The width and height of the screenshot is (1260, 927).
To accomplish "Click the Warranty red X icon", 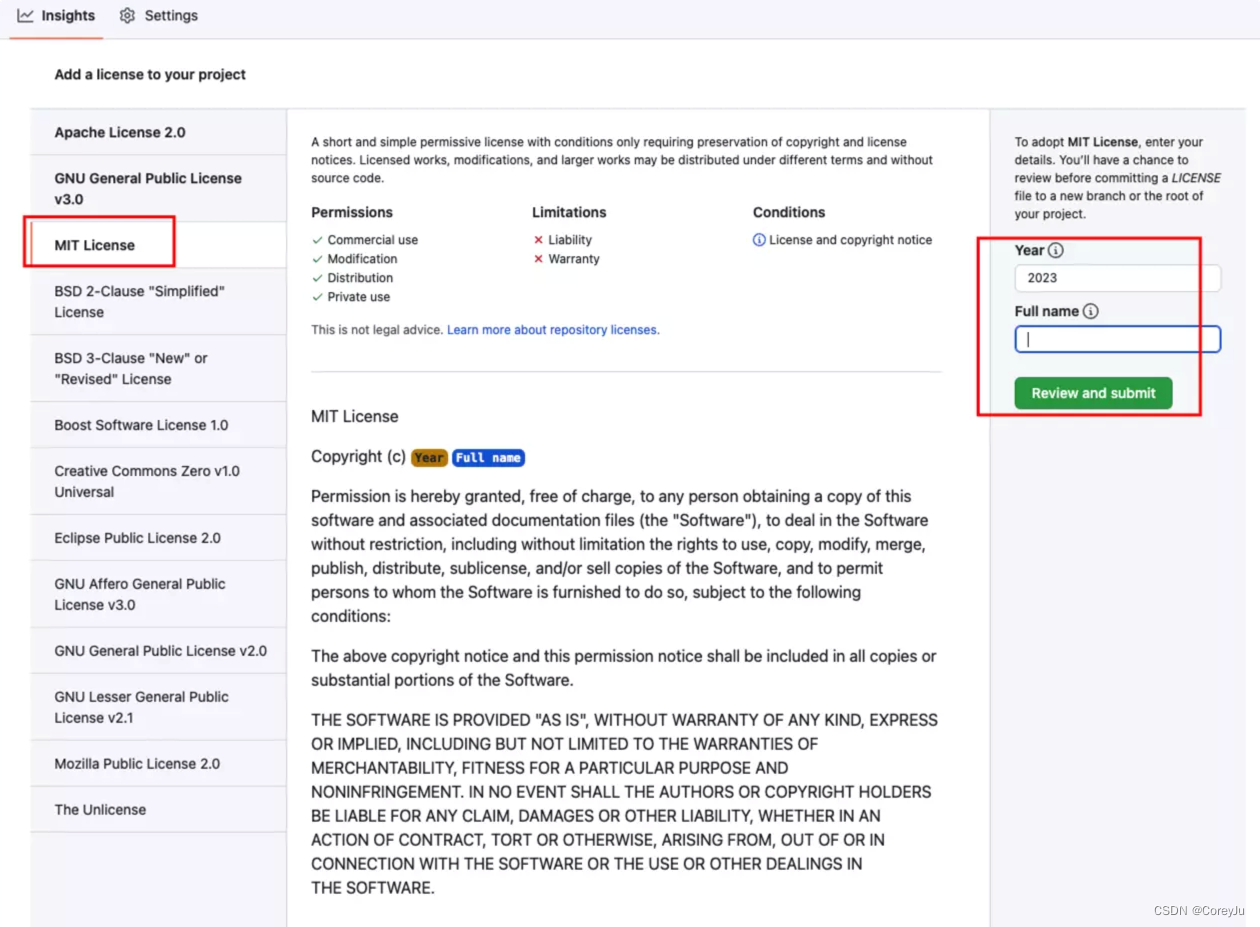I will pos(538,259).
